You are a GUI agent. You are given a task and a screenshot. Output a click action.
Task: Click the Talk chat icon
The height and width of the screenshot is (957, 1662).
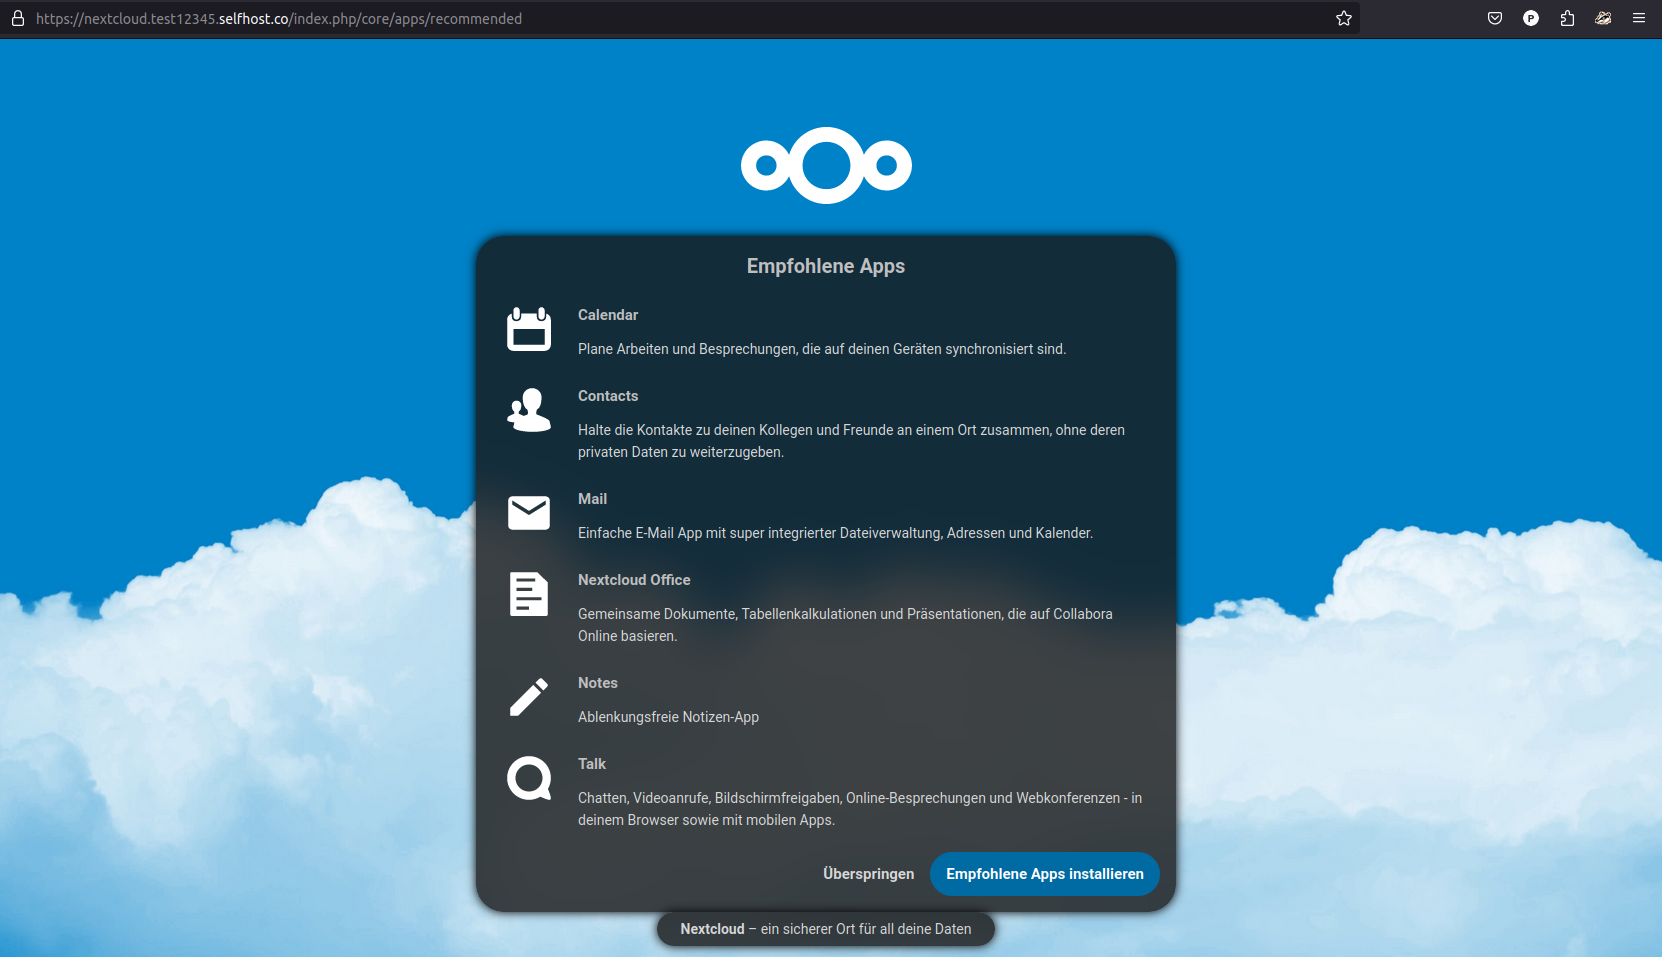[x=528, y=778]
